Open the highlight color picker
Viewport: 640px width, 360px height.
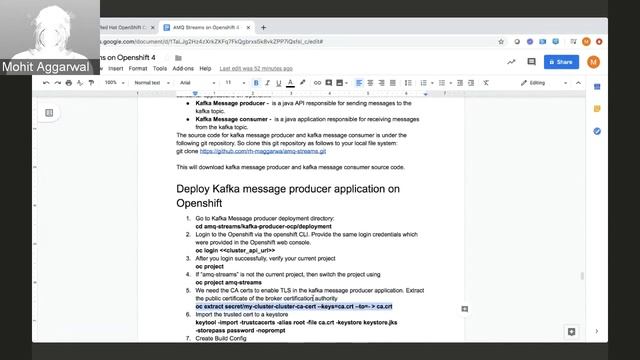pos(302,83)
